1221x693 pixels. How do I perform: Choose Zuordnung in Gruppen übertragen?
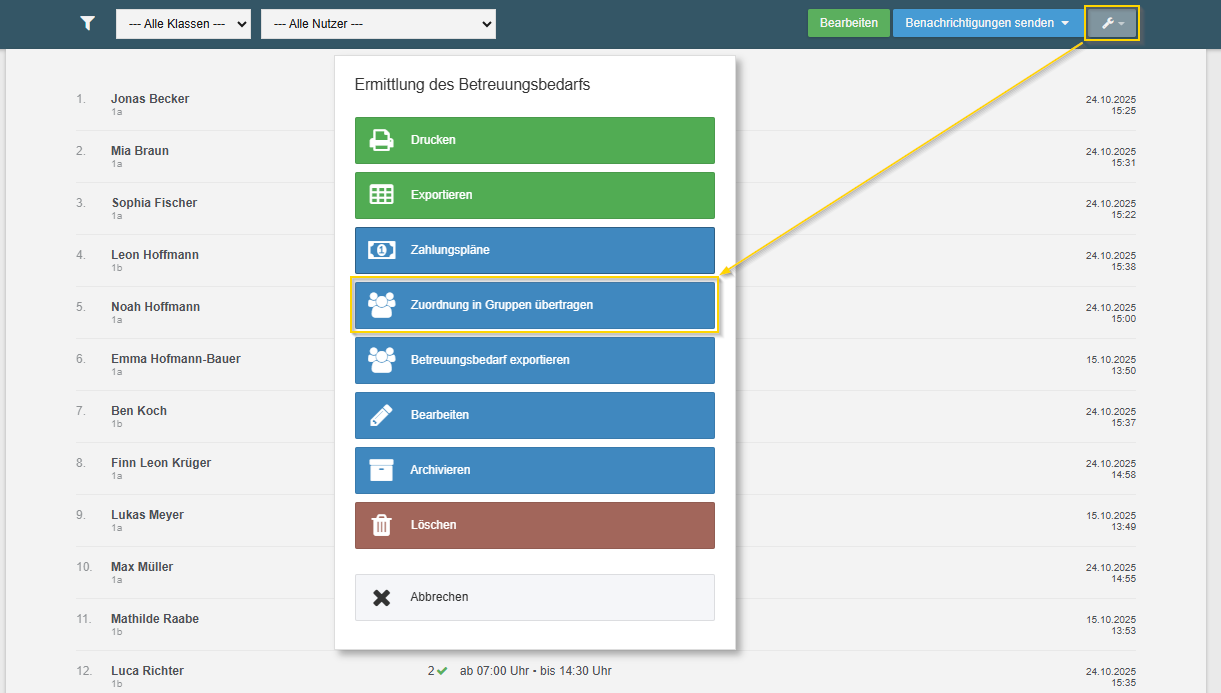[x=534, y=305]
